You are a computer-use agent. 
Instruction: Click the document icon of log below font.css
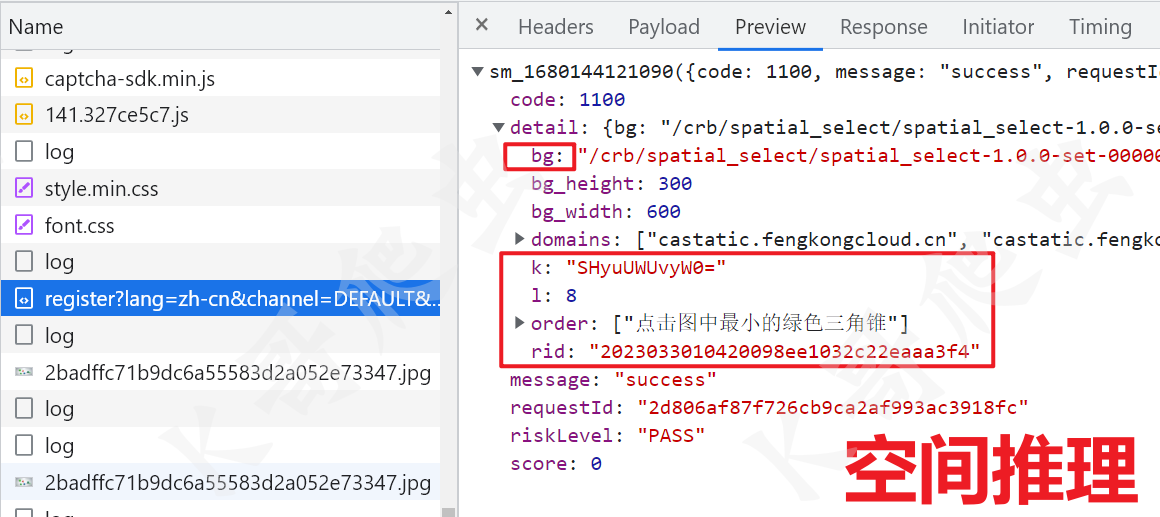(24, 262)
